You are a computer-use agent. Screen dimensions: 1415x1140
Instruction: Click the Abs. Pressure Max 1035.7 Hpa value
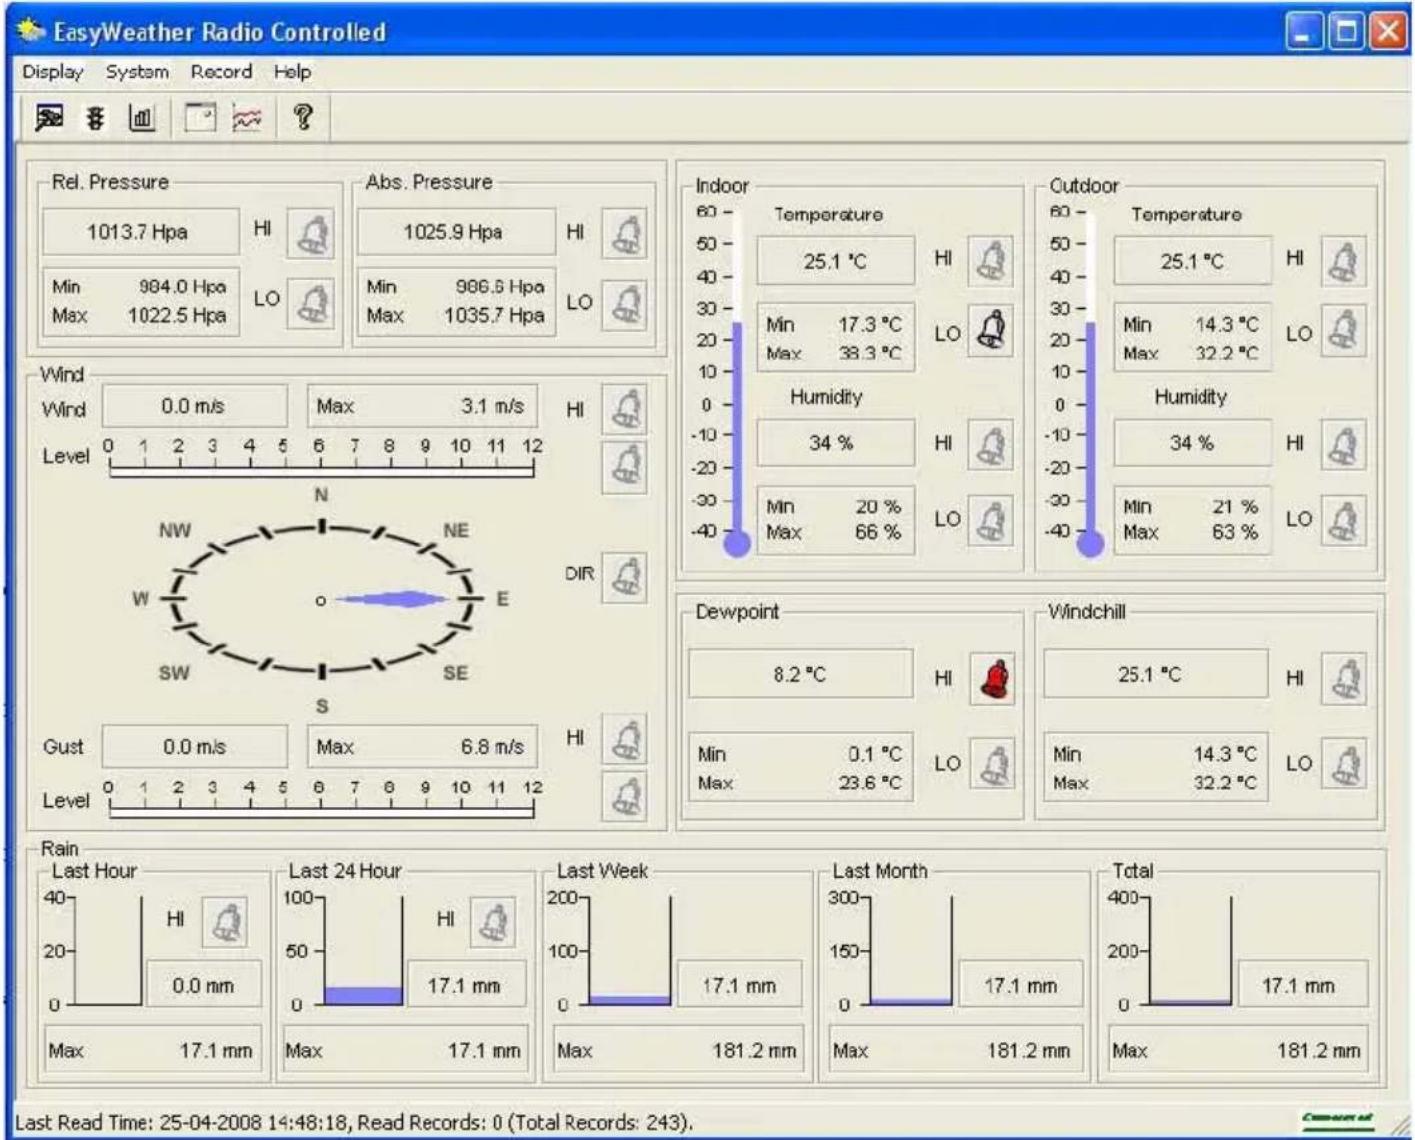point(495,316)
